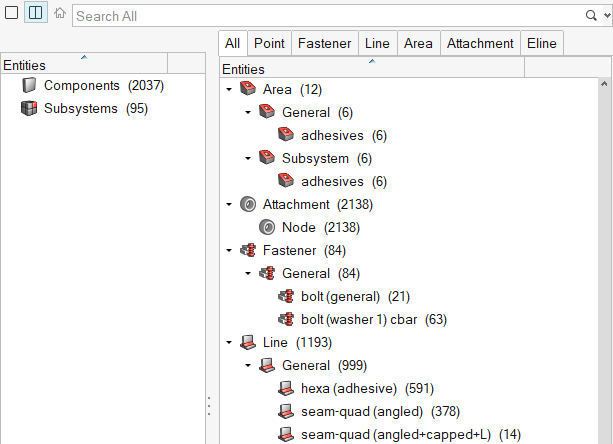
Task: Collapse the Fastener tree node
Action: pos(230,251)
